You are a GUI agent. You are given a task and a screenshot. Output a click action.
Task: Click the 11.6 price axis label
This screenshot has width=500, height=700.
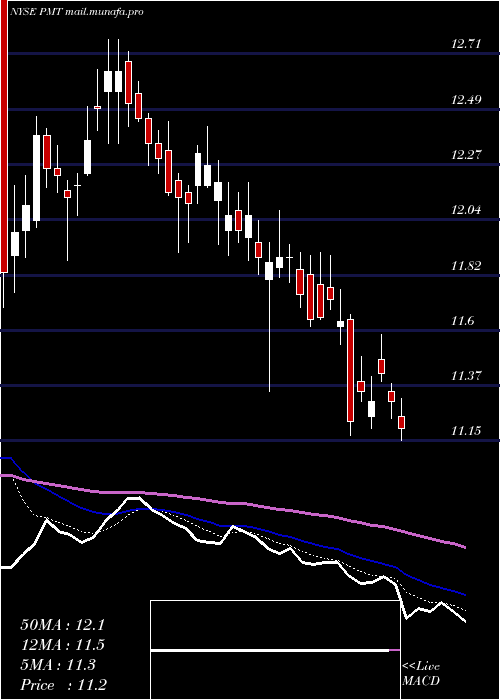click(x=462, y=321)
